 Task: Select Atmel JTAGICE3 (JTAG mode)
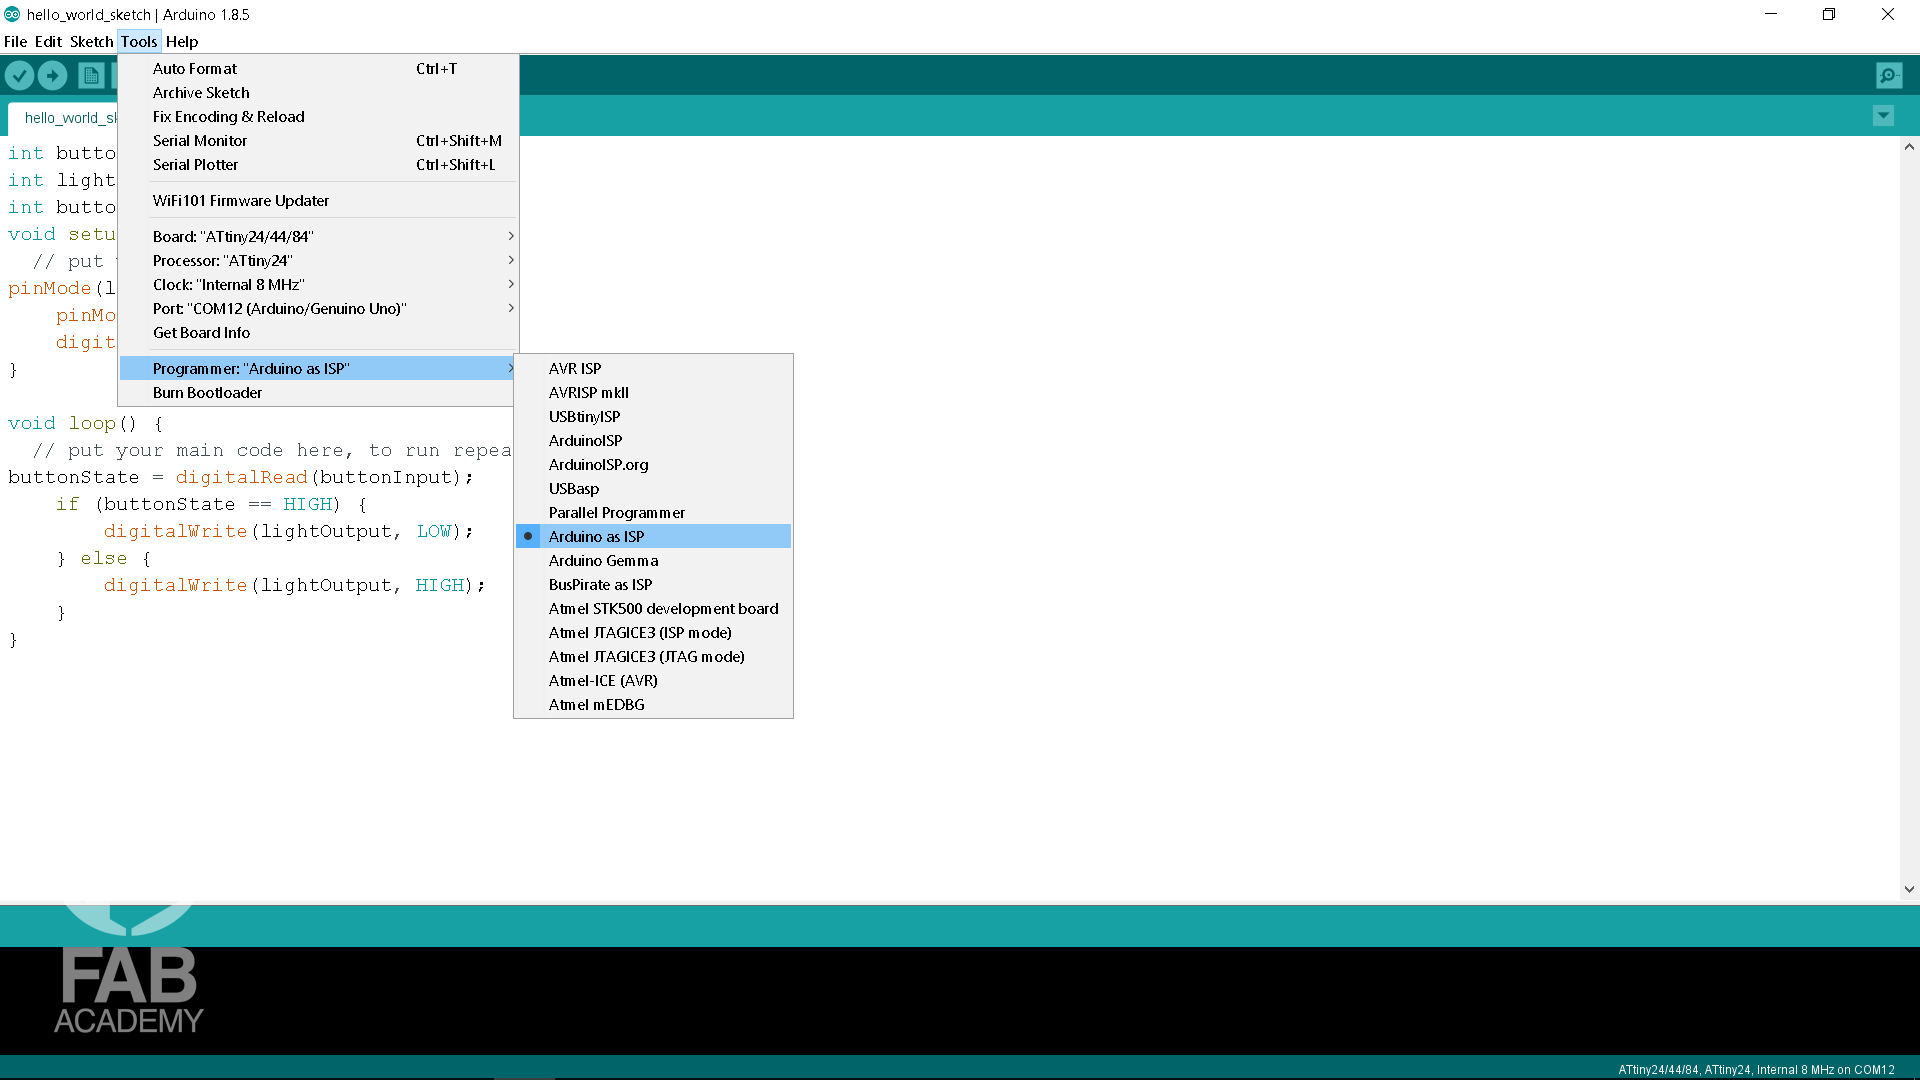(653, 657)
